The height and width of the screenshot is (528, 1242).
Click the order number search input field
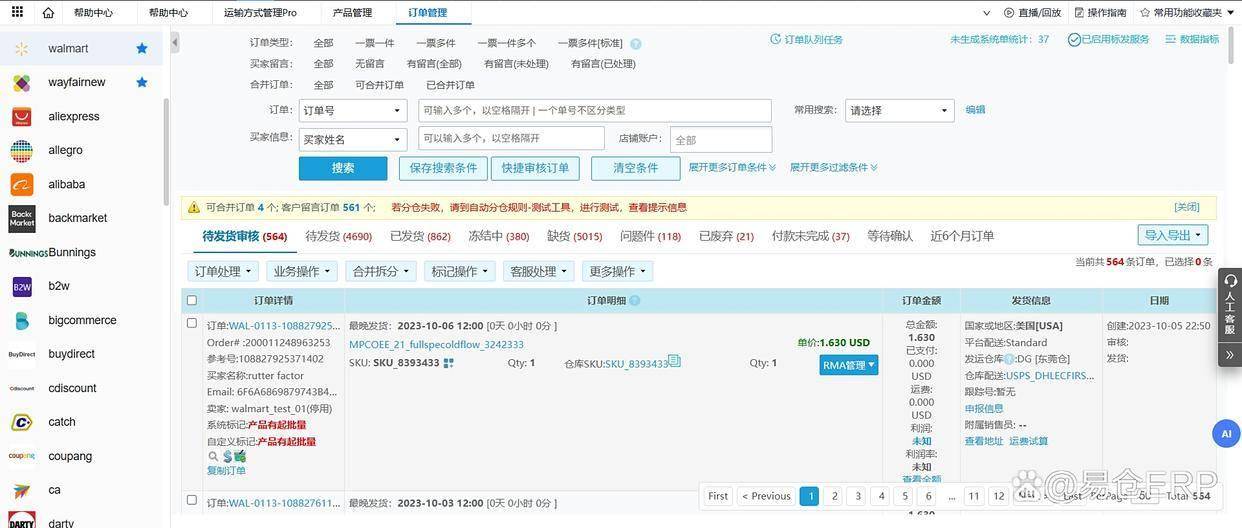595,110
